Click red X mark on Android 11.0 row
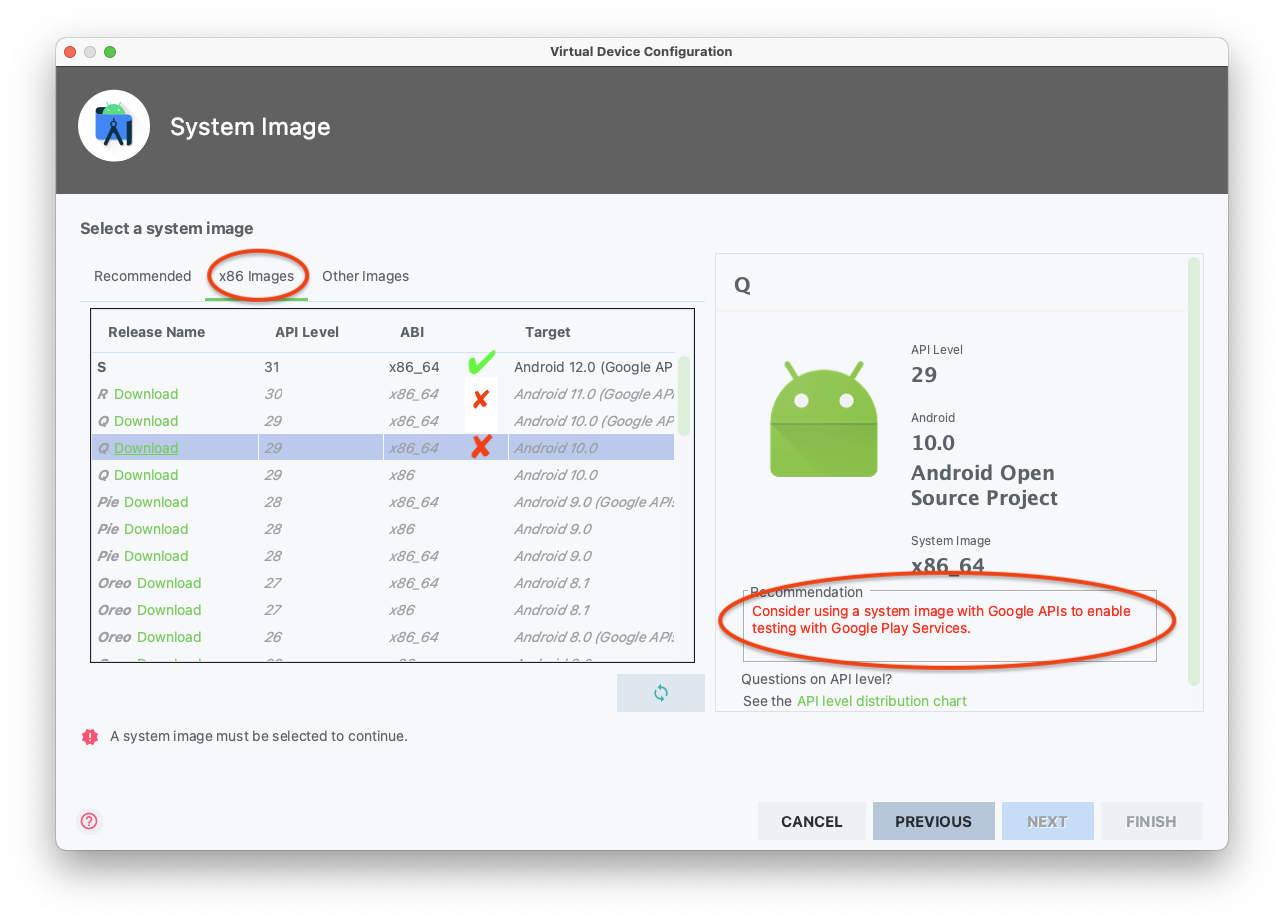 point(480,399)
